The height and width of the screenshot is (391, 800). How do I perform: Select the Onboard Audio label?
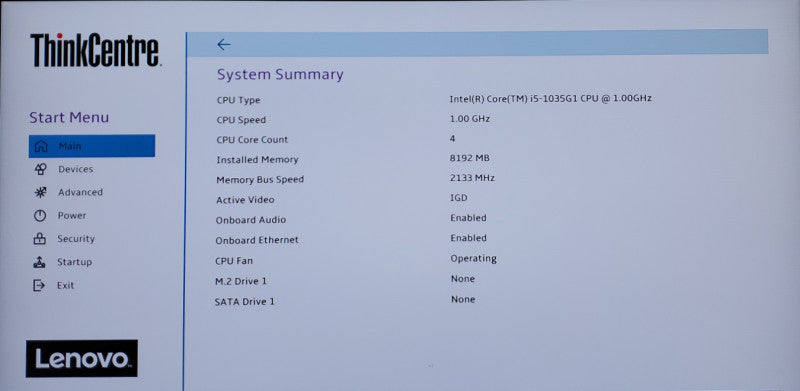(251, 220)
